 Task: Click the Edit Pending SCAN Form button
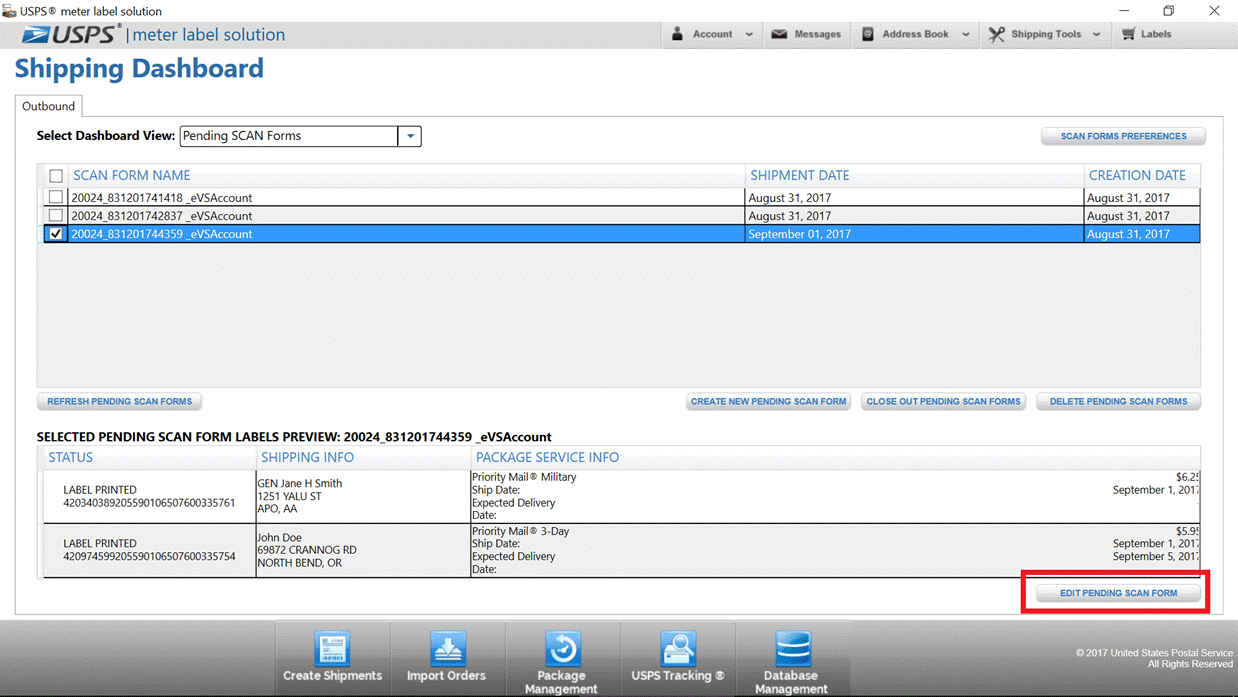pos(1118,593)
